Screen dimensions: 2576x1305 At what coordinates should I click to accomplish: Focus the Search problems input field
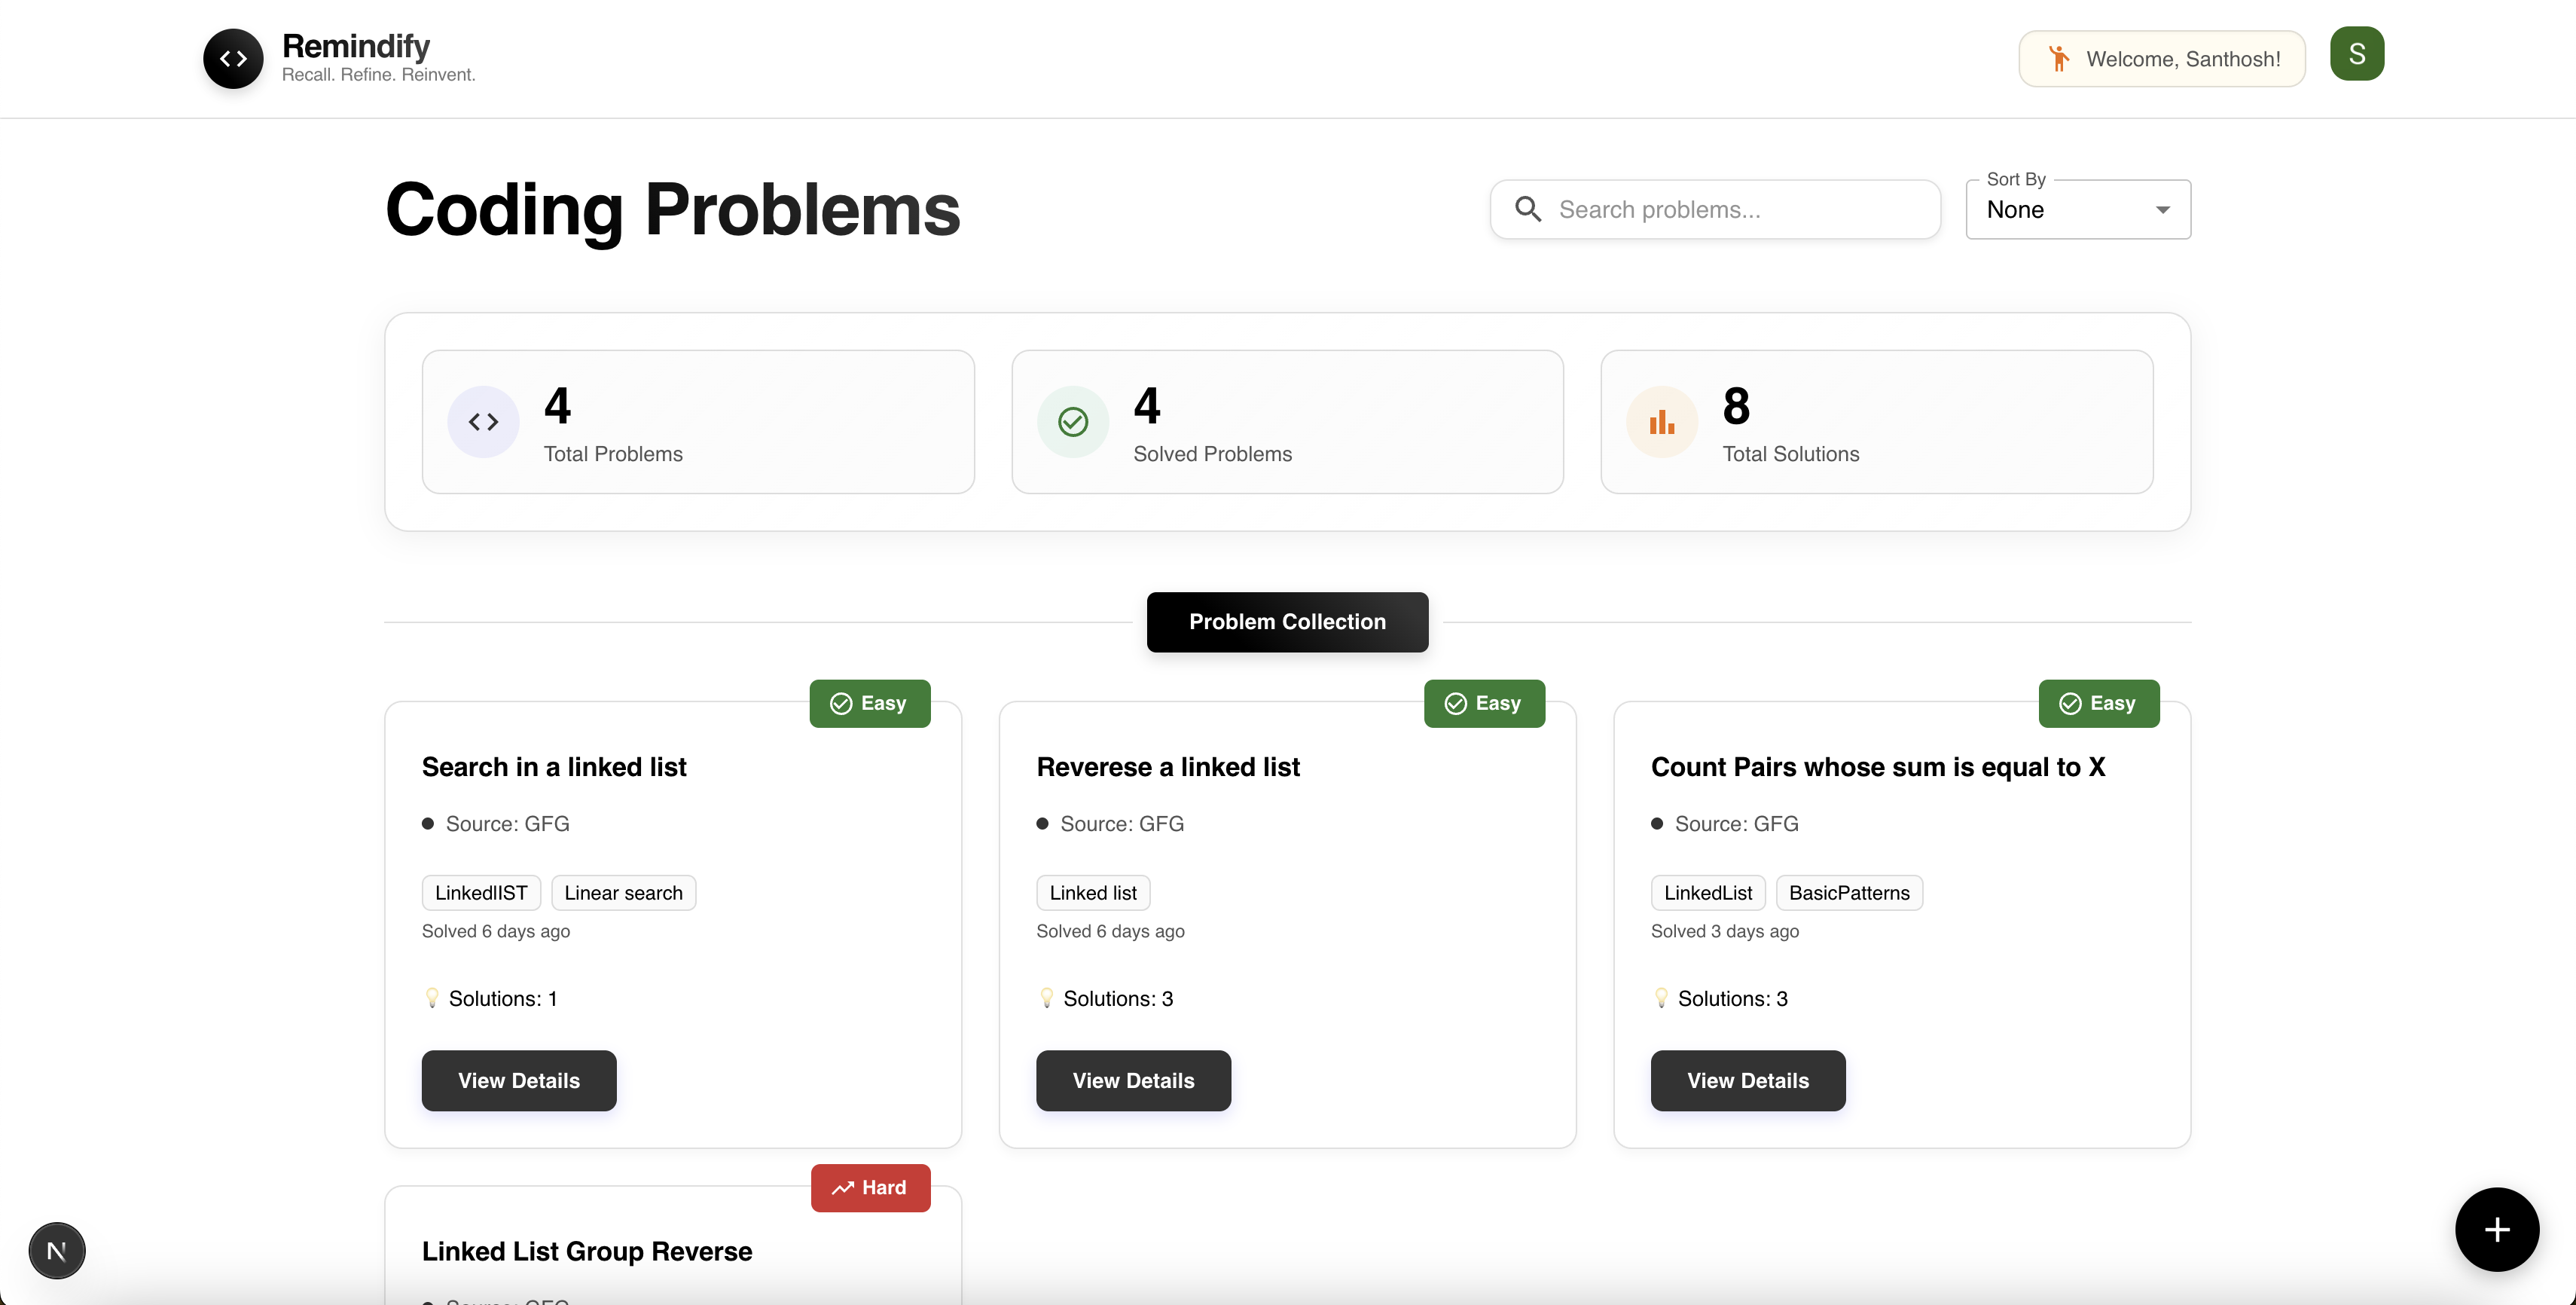[x=1715, y=209]
